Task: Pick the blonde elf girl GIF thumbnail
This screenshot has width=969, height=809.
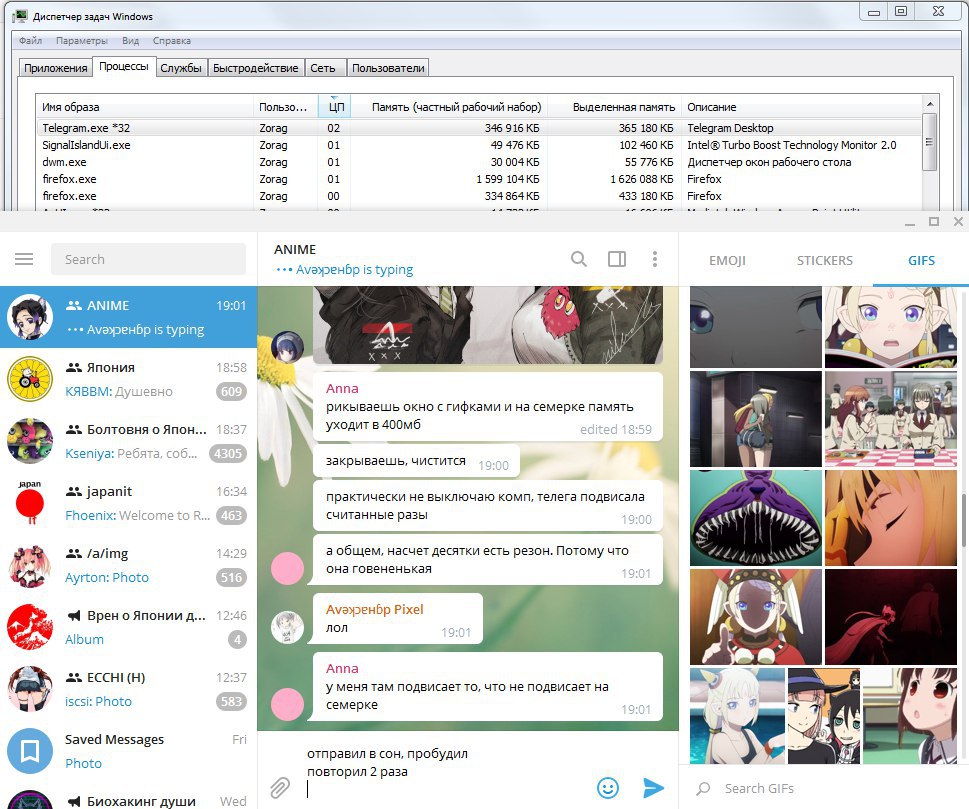Action: pyautogui.click(x=891, y=326)
